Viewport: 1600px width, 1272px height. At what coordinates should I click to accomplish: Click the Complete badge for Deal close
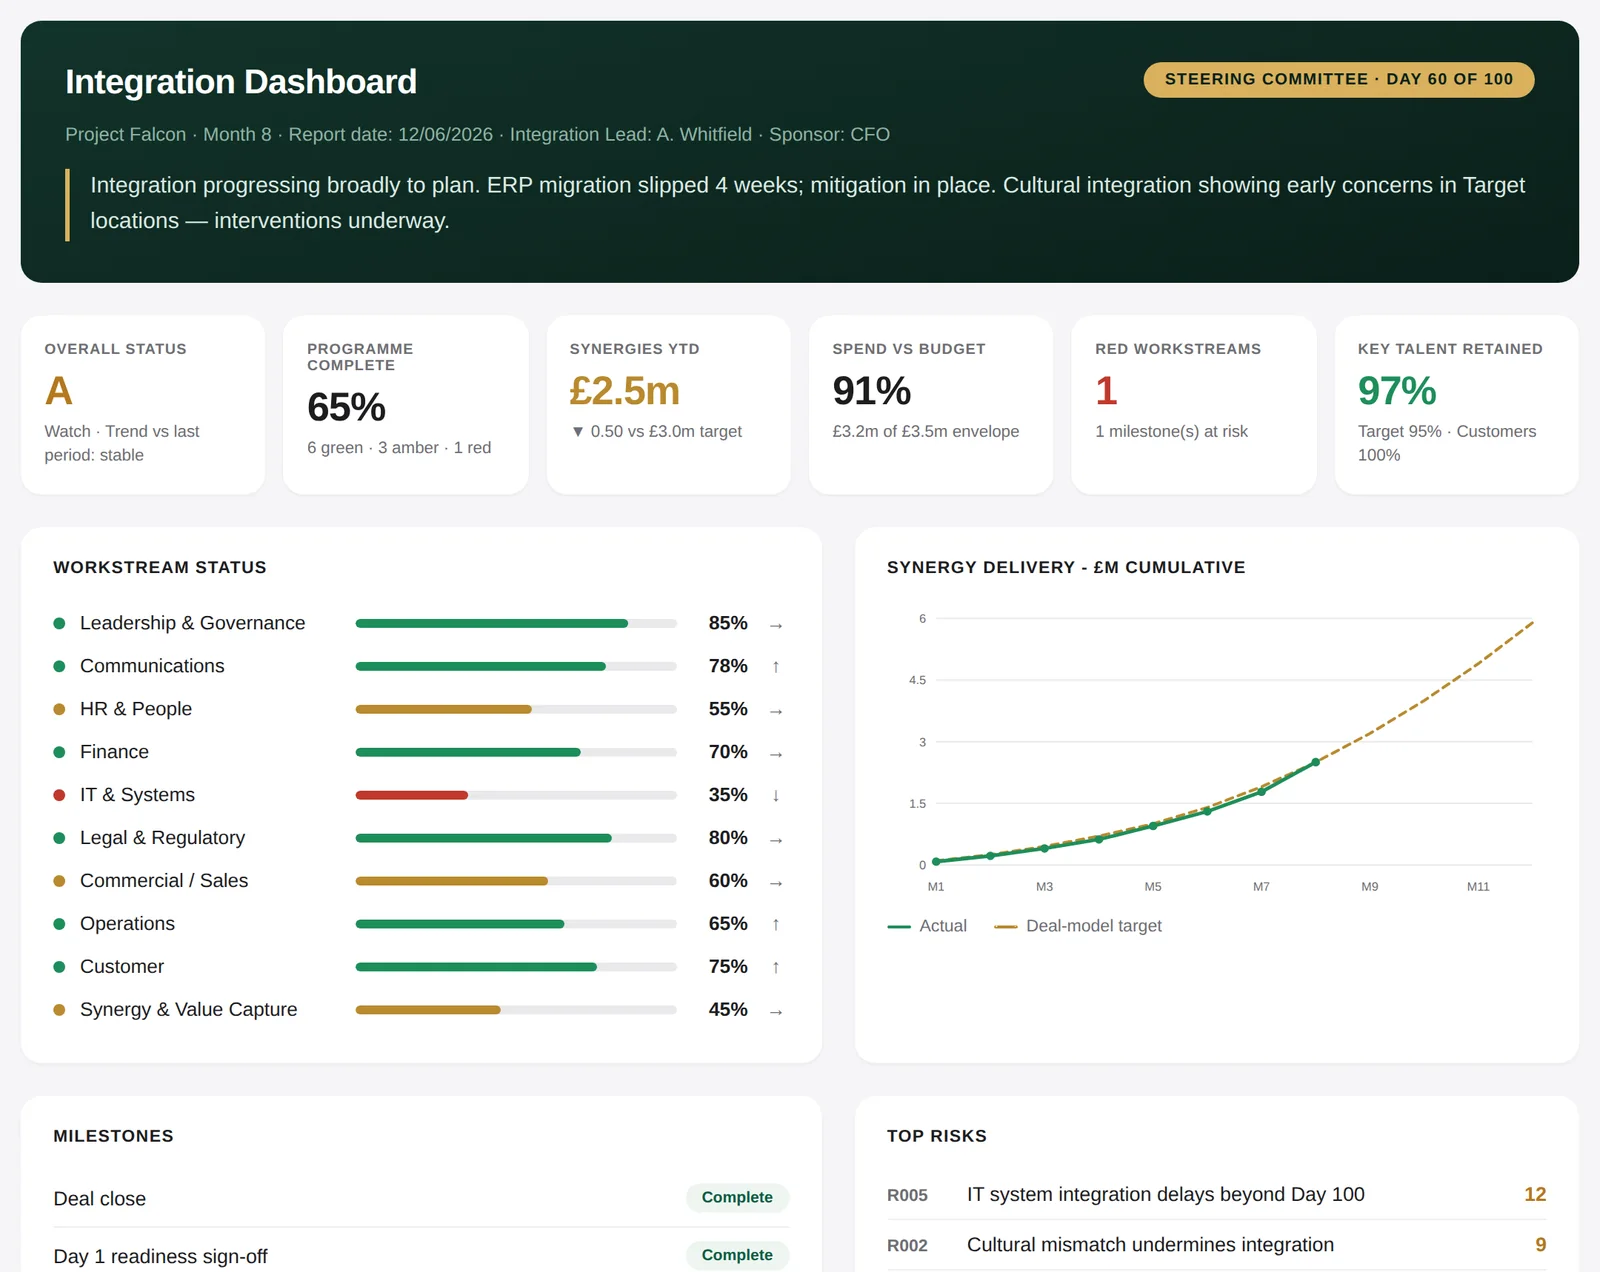click(x=737, y=1197)
